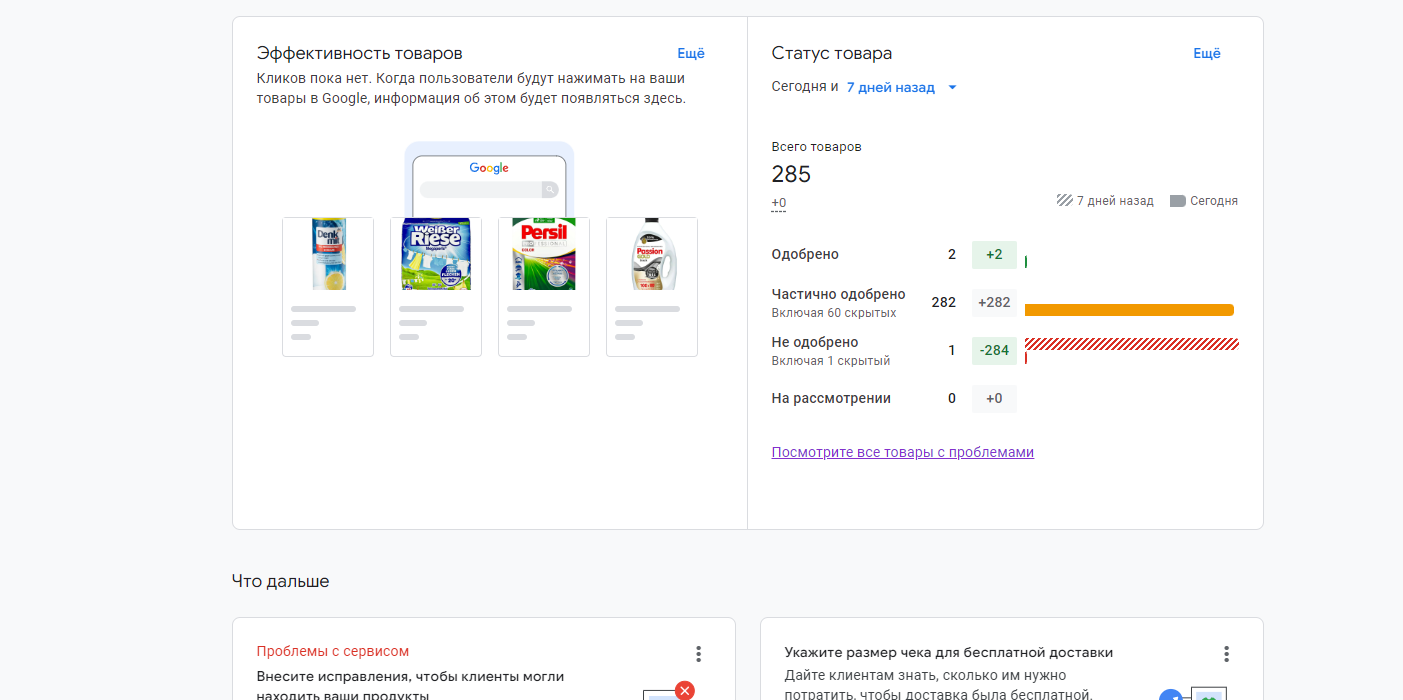The height and width of the screenshot is (700, 1403).
Task: Click the Google logo in phone illustration
Action: click(489, 168)
